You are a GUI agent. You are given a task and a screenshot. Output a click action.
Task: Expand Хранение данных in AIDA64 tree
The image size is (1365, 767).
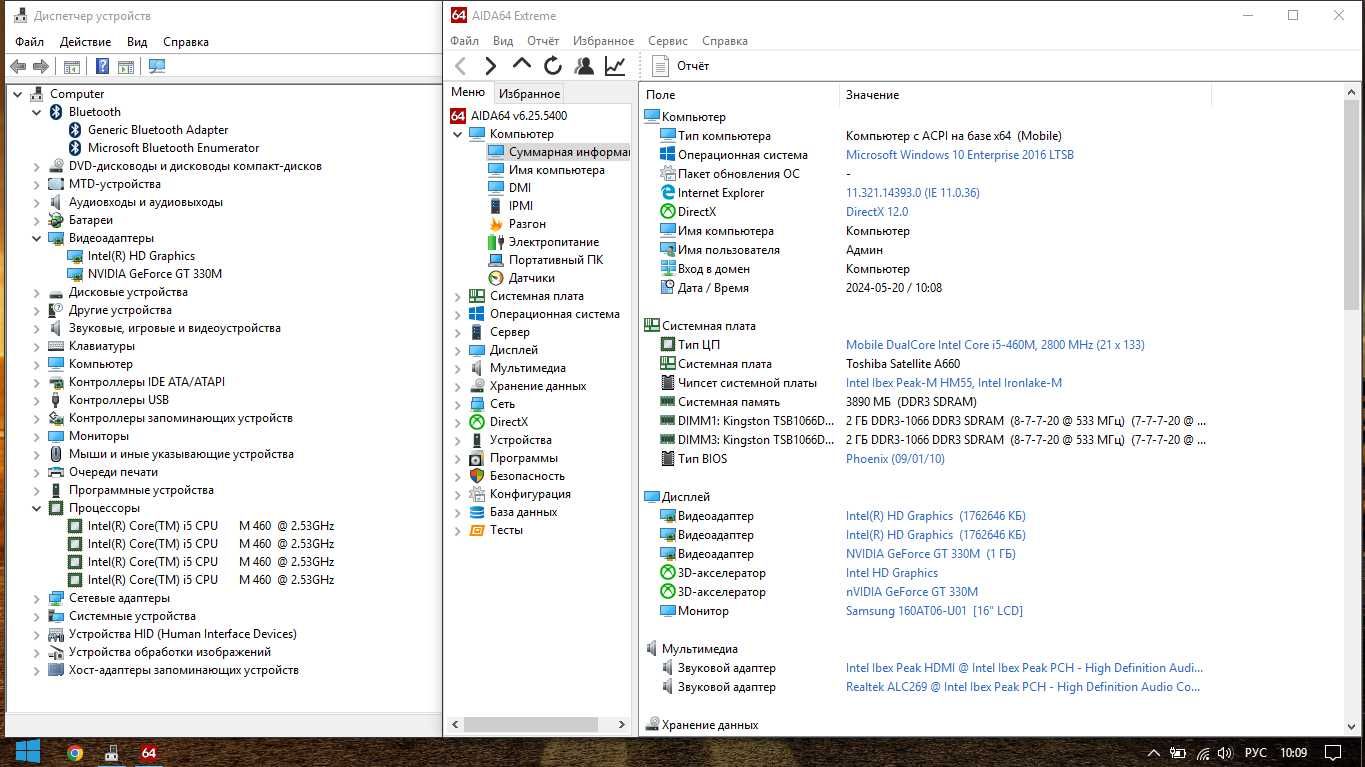[x=458, y=386]
